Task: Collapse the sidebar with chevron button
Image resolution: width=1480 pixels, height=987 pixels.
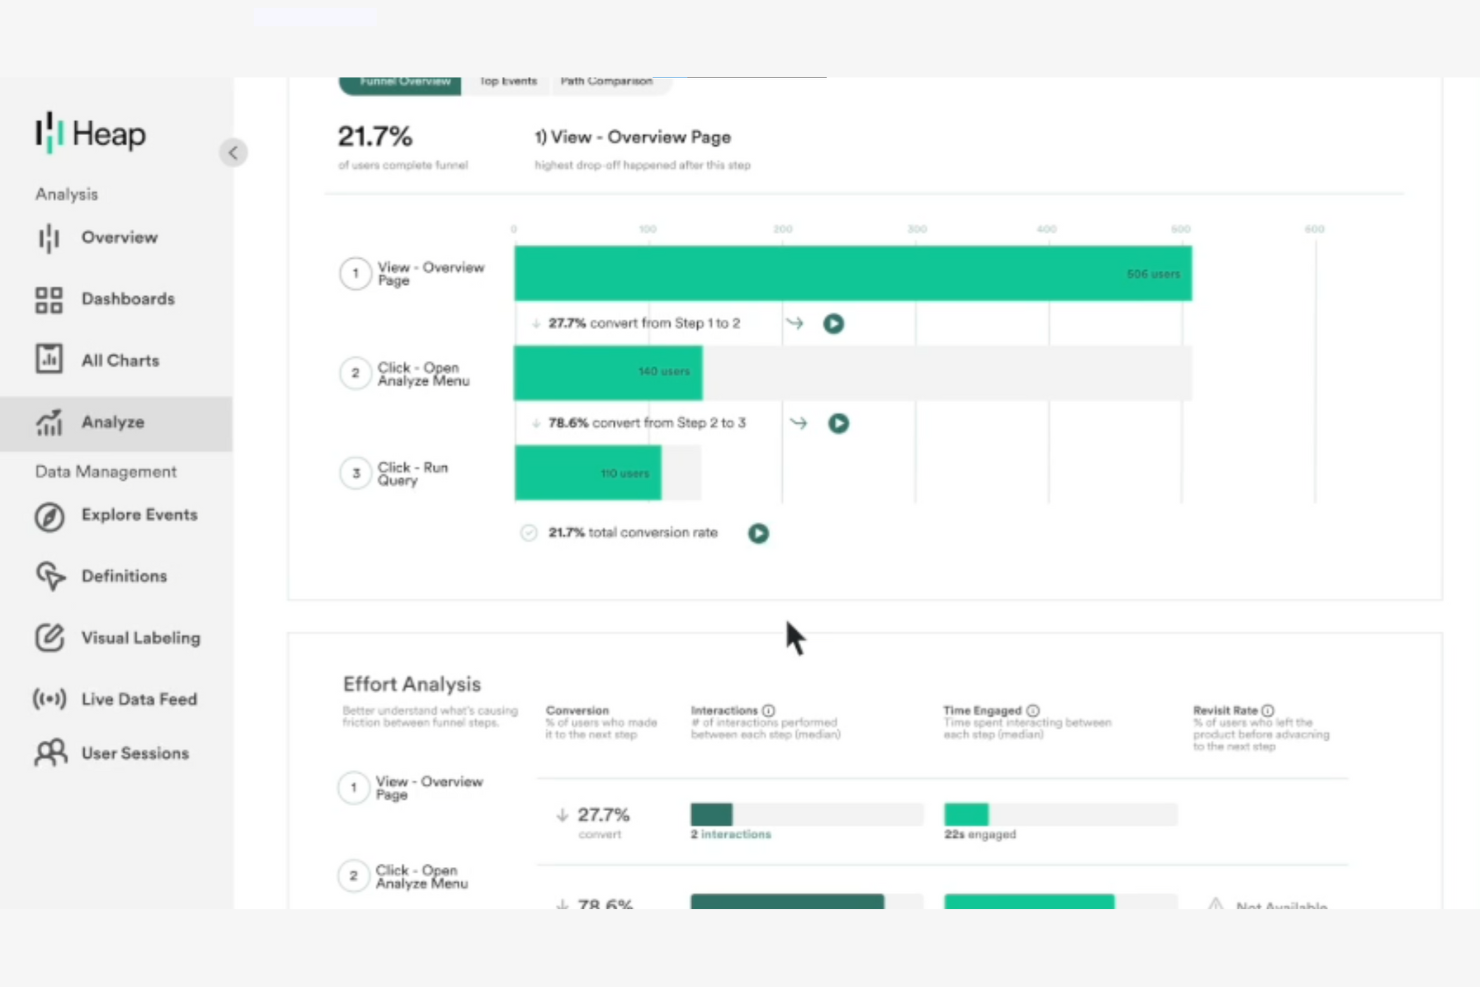Action: click(x=233, y=153)
